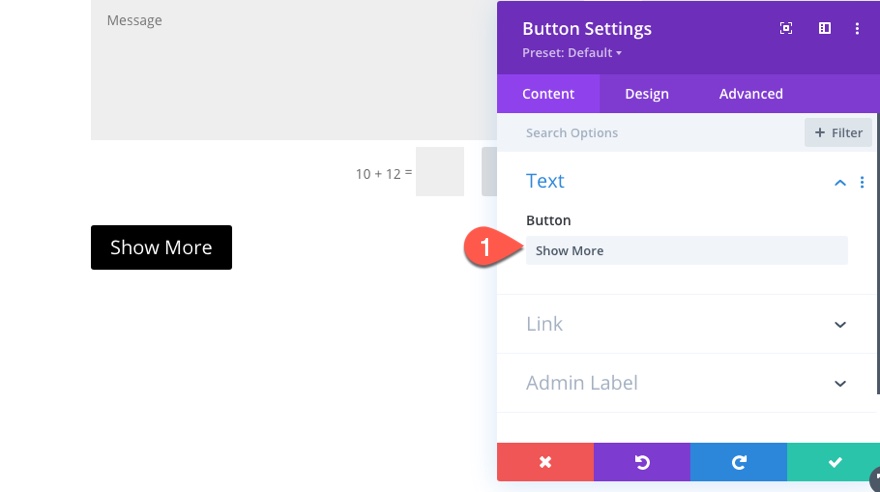
Task: Expand the Link section
Action: coord(840,324)
